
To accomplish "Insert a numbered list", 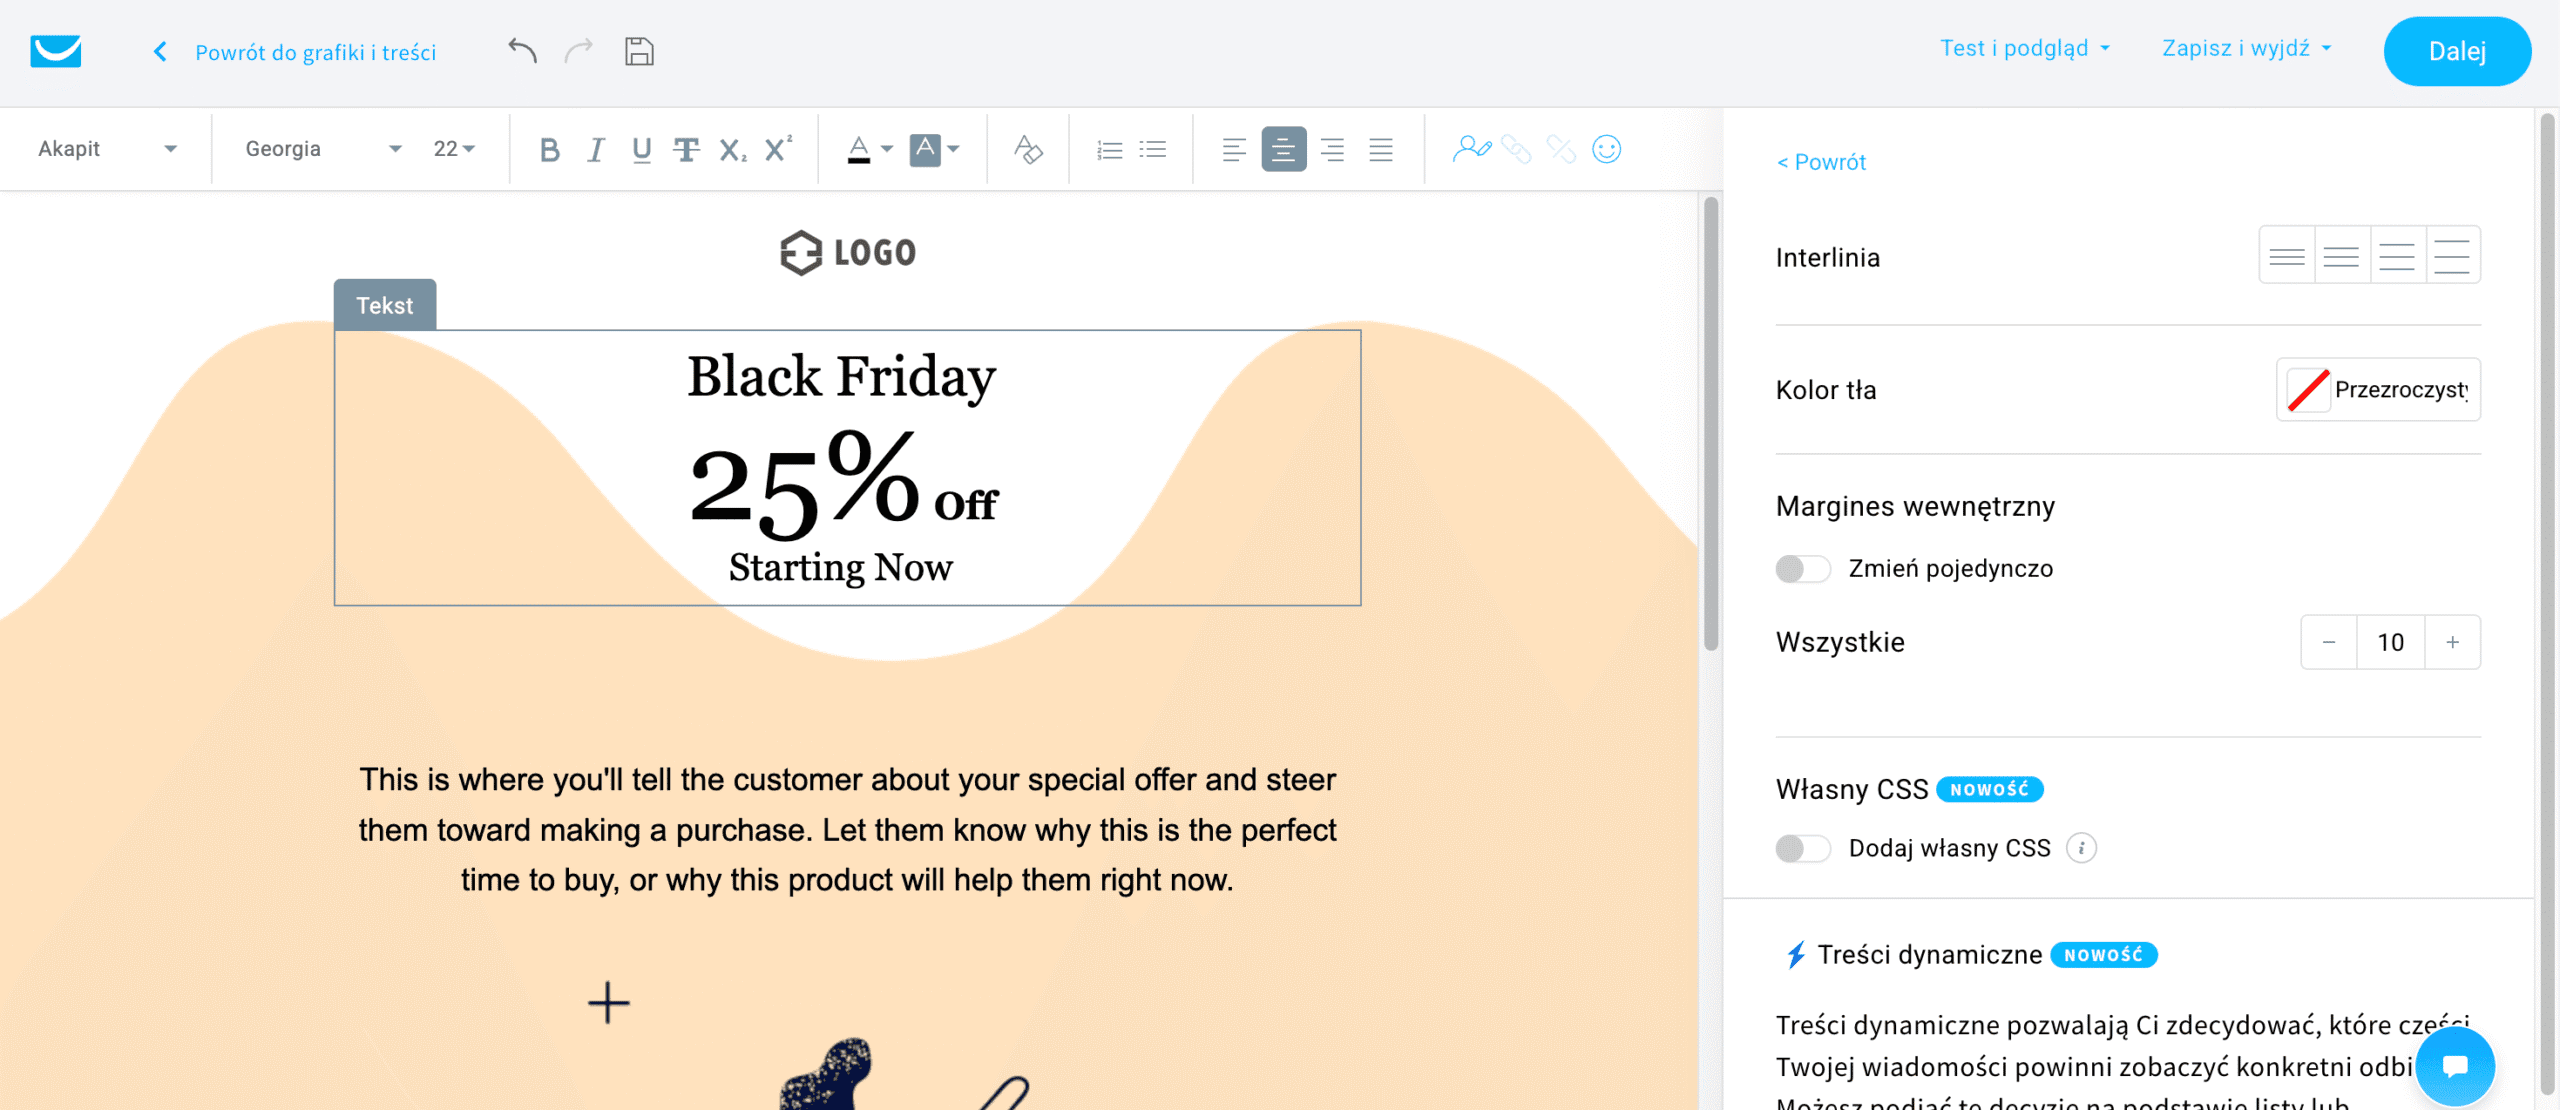I will [1109, 150].
